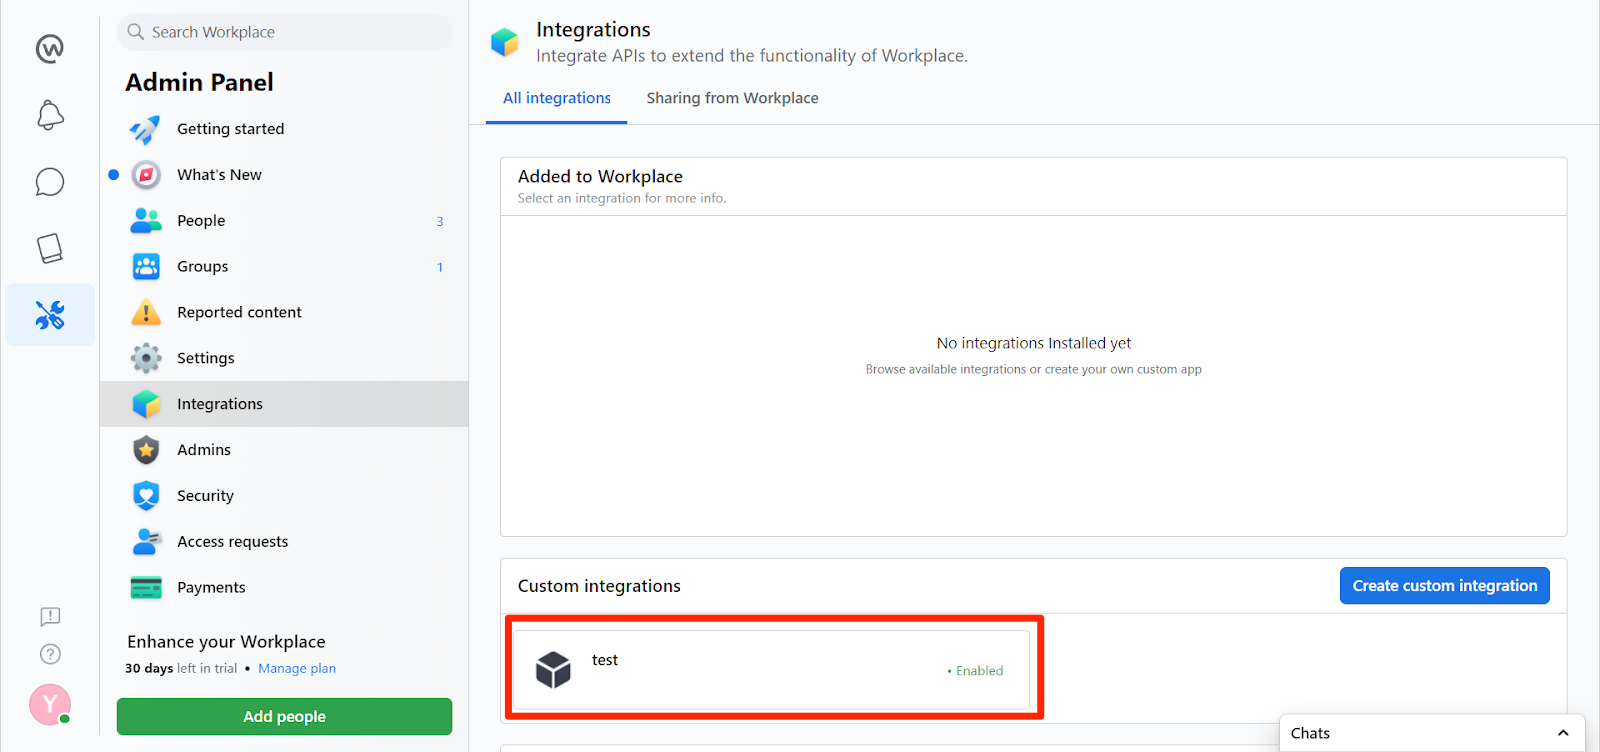Expand the Chats panel chevron
This screenshot has width=1600, height=752.
click(x=1563, y=733)
